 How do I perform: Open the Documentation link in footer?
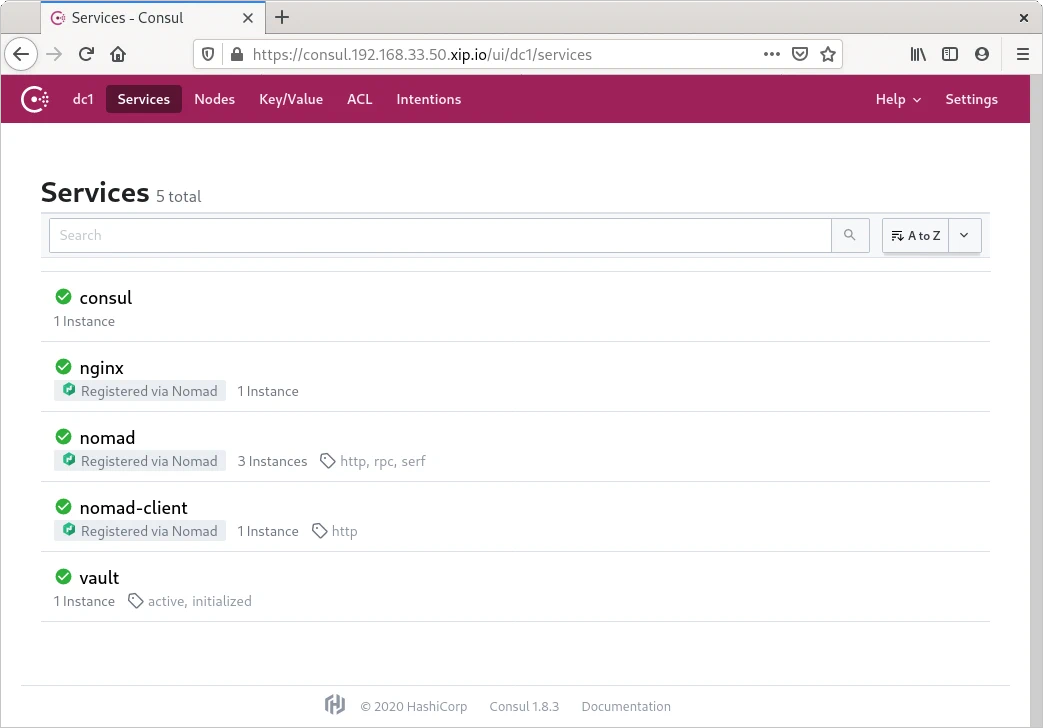pyautogui.click(x=626, y=706)
